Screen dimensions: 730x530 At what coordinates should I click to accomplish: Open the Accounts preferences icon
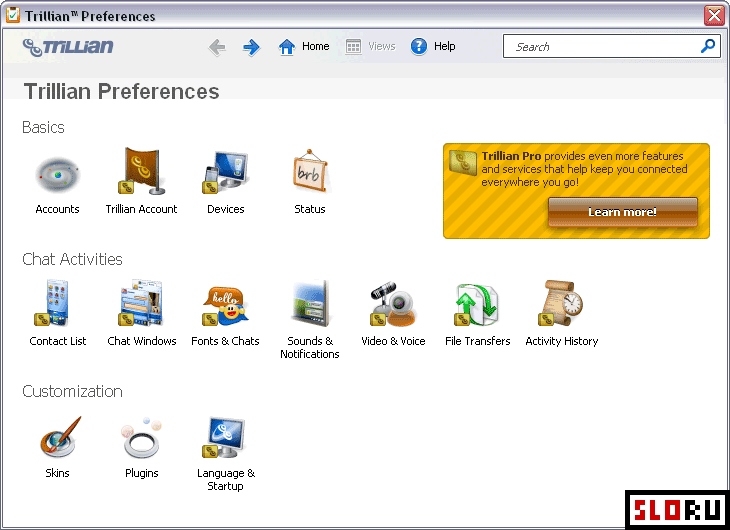coord(58,175)
